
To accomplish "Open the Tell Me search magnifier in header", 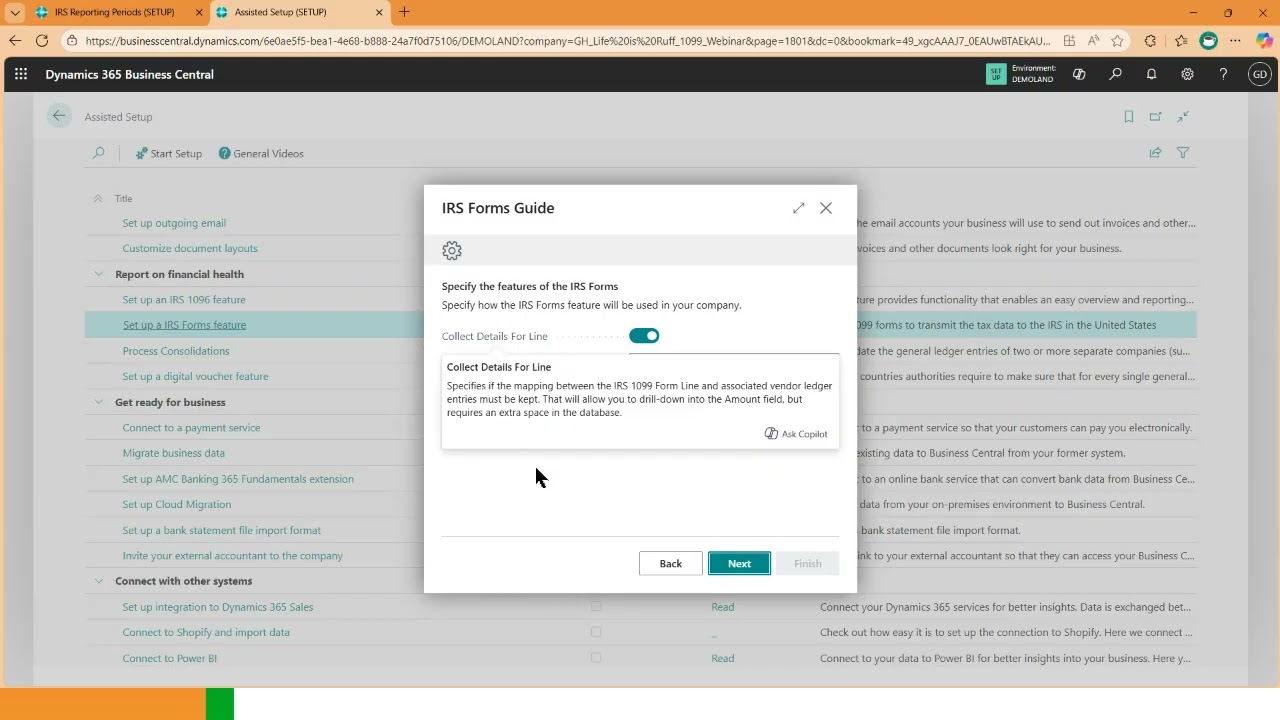I will point(1115,74).
